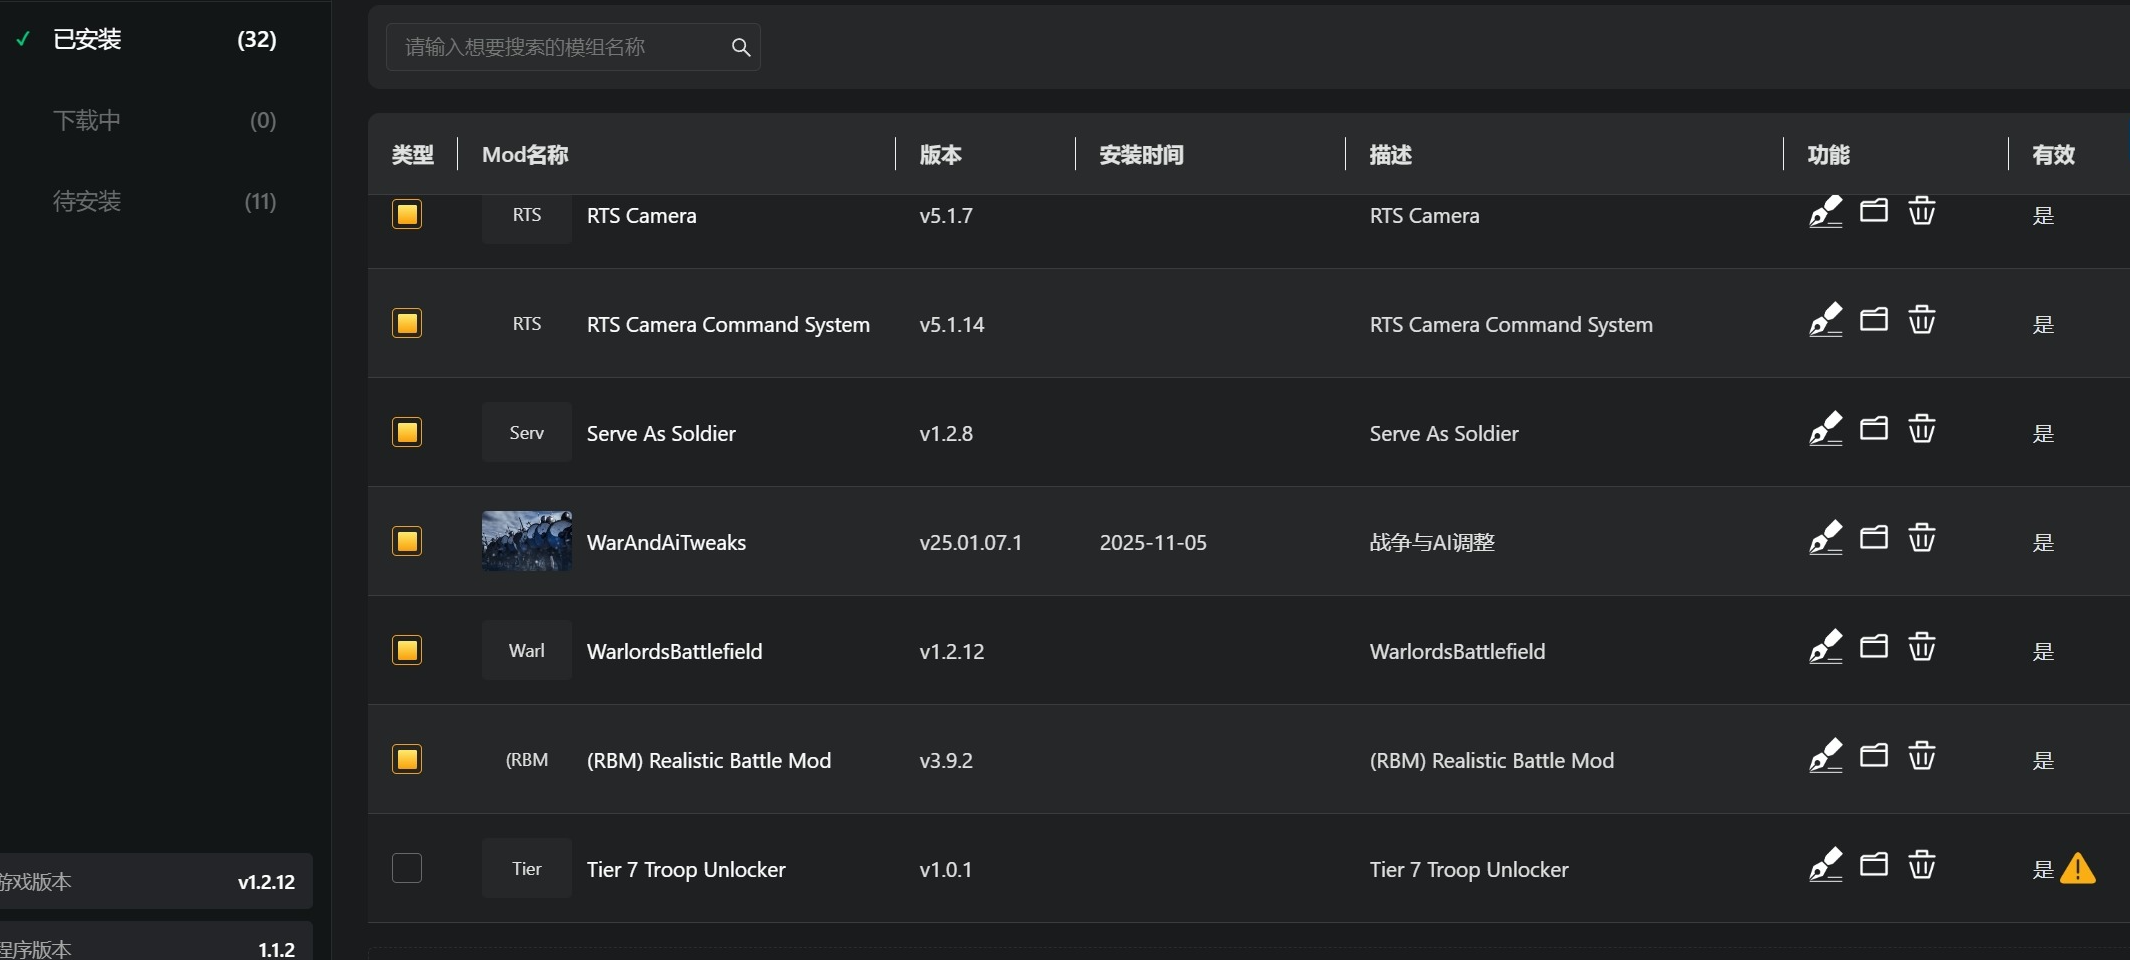Screen dimensions: 2130x960
Task: Edit the WarAndAiTweaks mod entry
Action: (x=1825, y=538)
